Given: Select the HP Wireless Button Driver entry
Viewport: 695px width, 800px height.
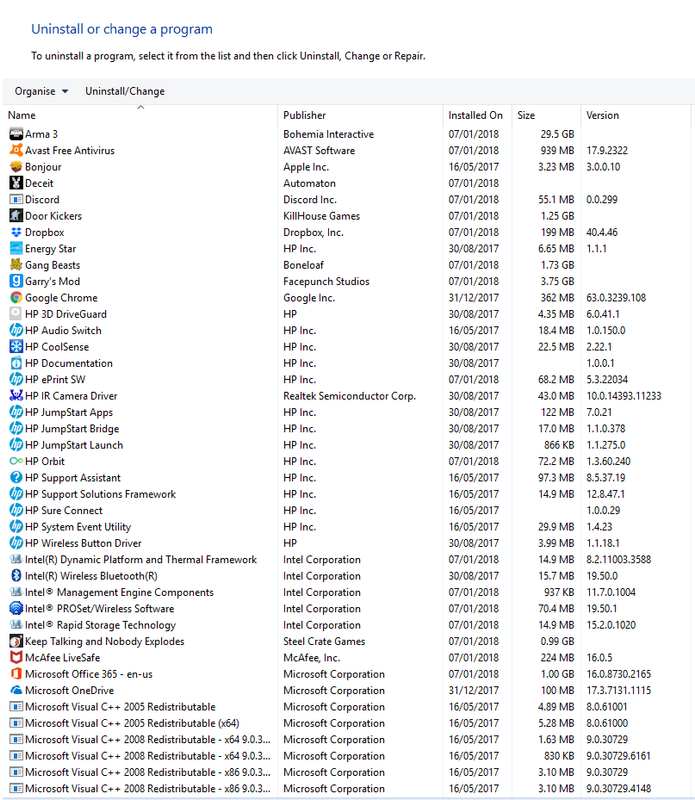Looking at the screenshot, I should 347,543.
